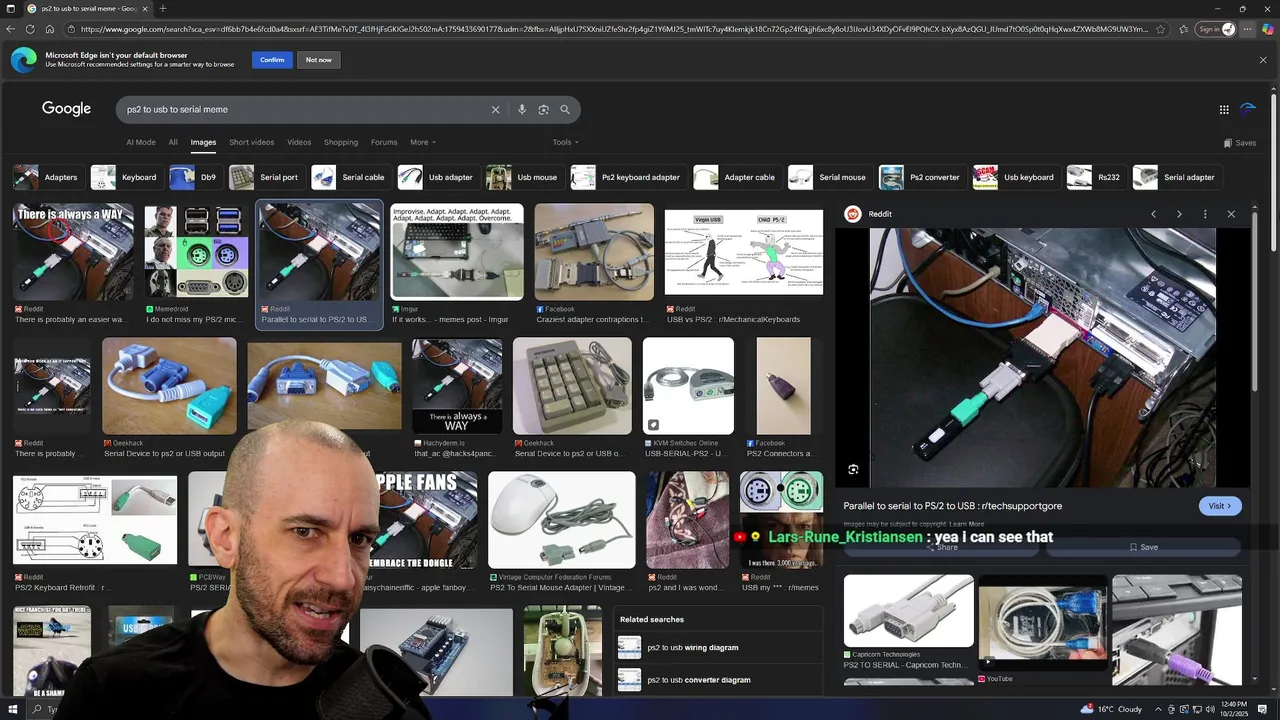Search by image with Google Lens icon

pos(543,109)
